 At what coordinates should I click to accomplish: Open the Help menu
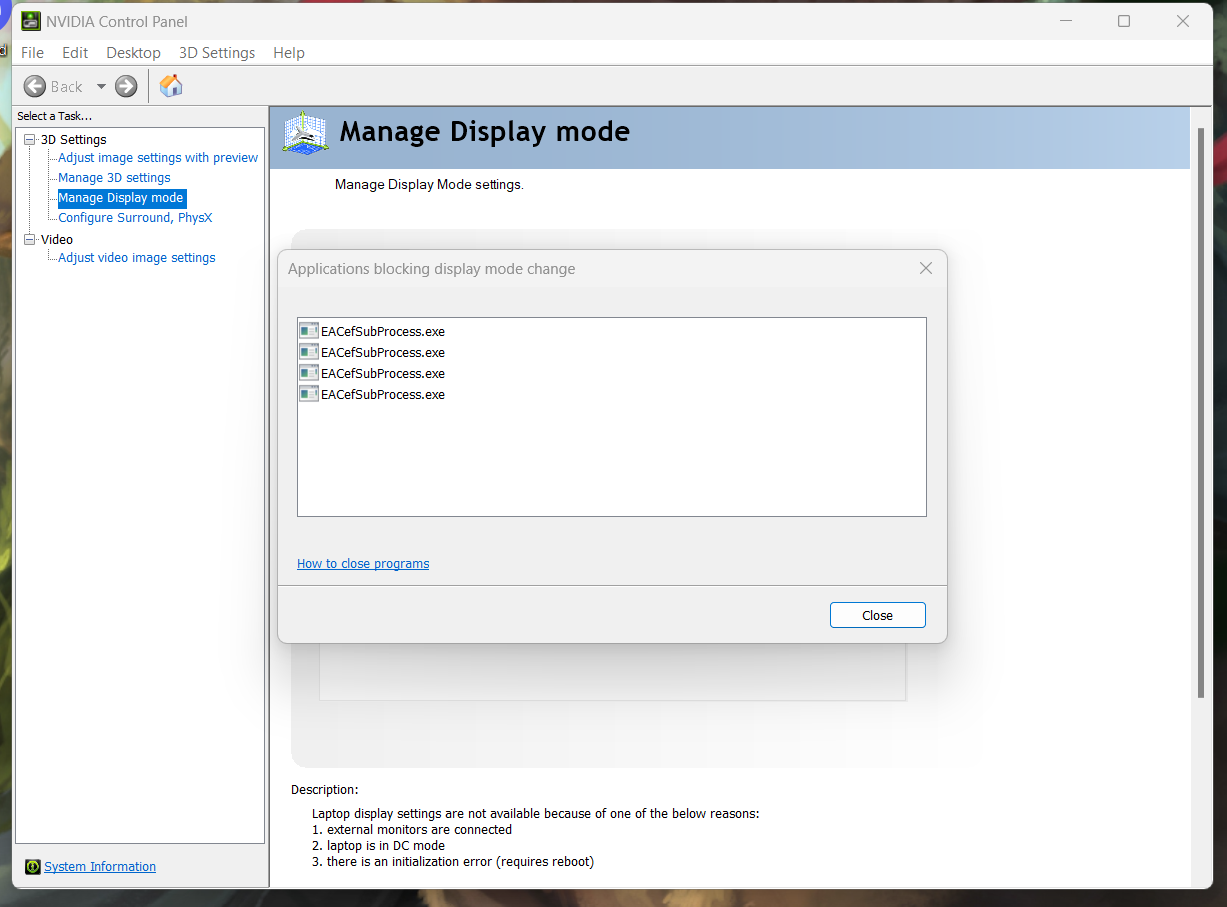[x=289, y=53]
